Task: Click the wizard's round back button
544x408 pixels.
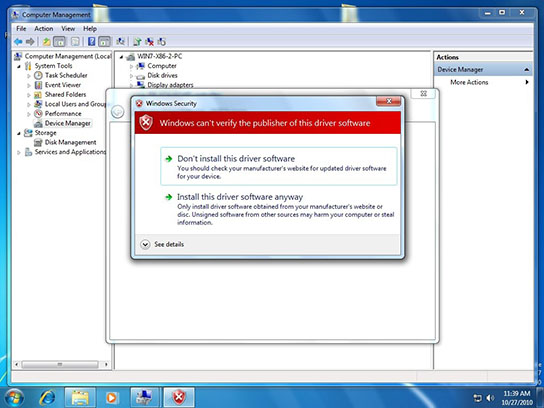Action: click(x=118, y=112)
